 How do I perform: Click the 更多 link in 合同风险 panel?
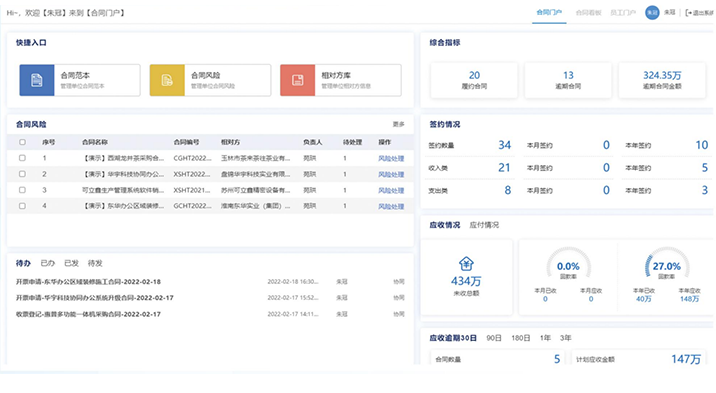(399, 124)
